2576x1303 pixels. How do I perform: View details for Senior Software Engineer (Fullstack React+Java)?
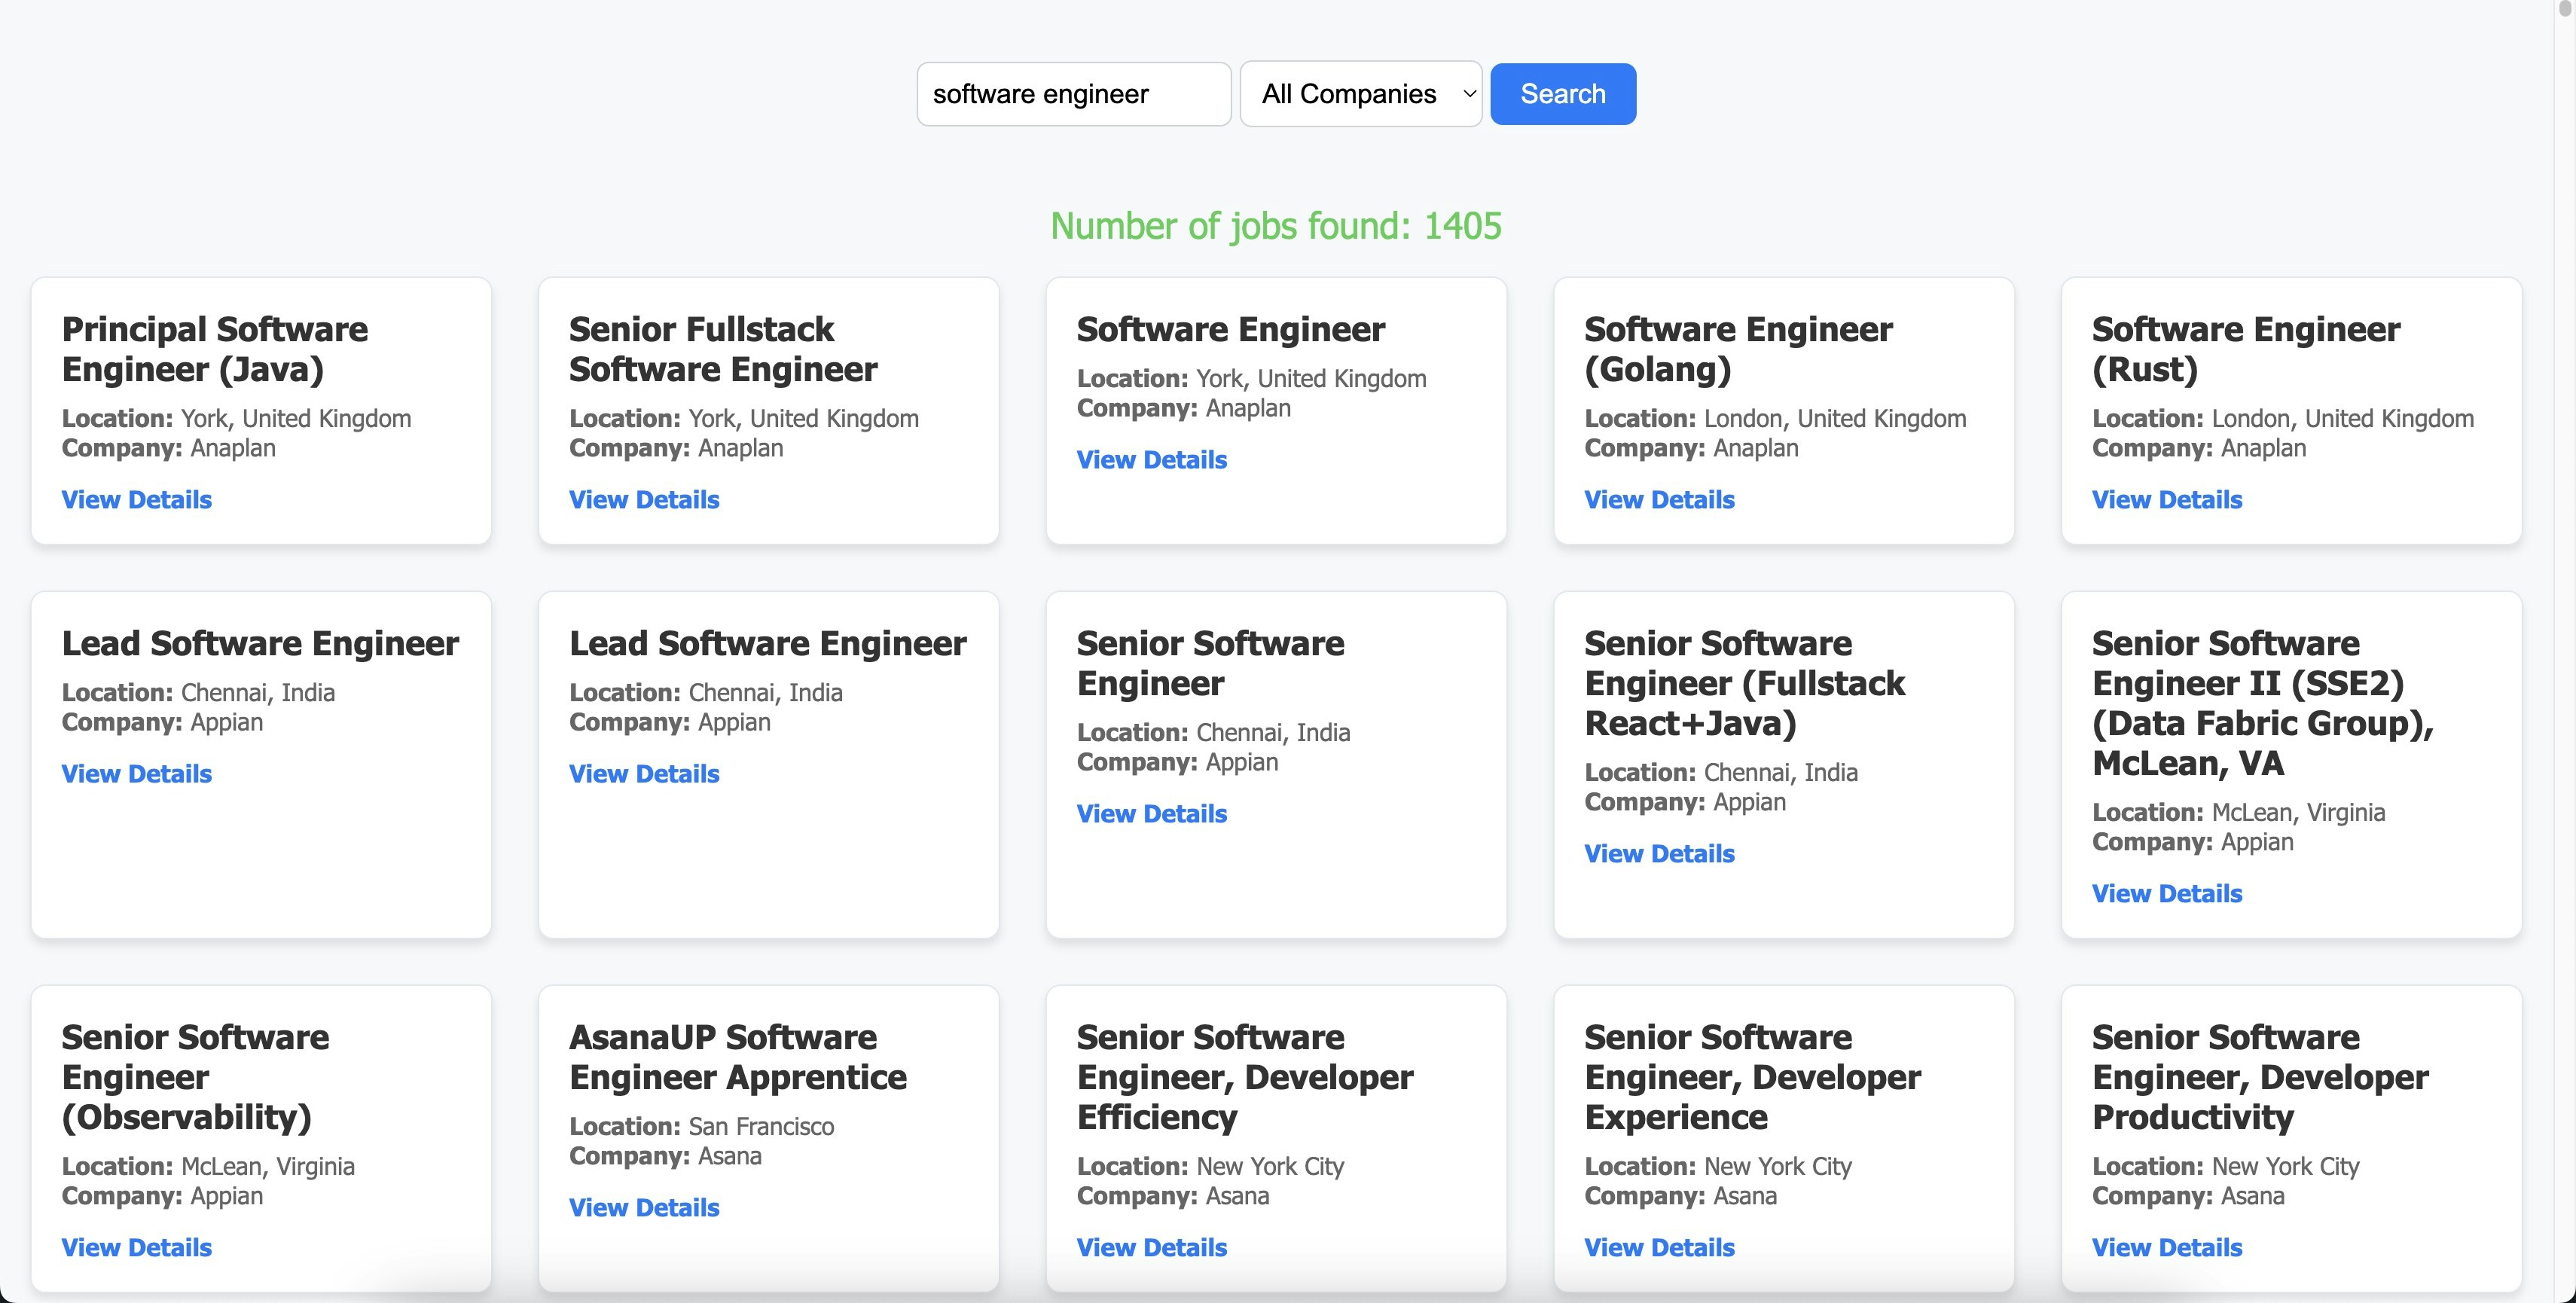[x=1659, y=853]
